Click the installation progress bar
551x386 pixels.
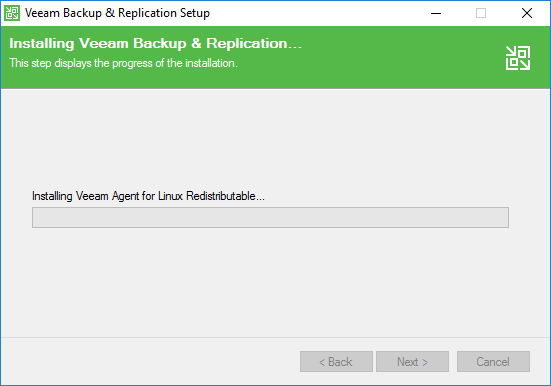coord(270,218)
